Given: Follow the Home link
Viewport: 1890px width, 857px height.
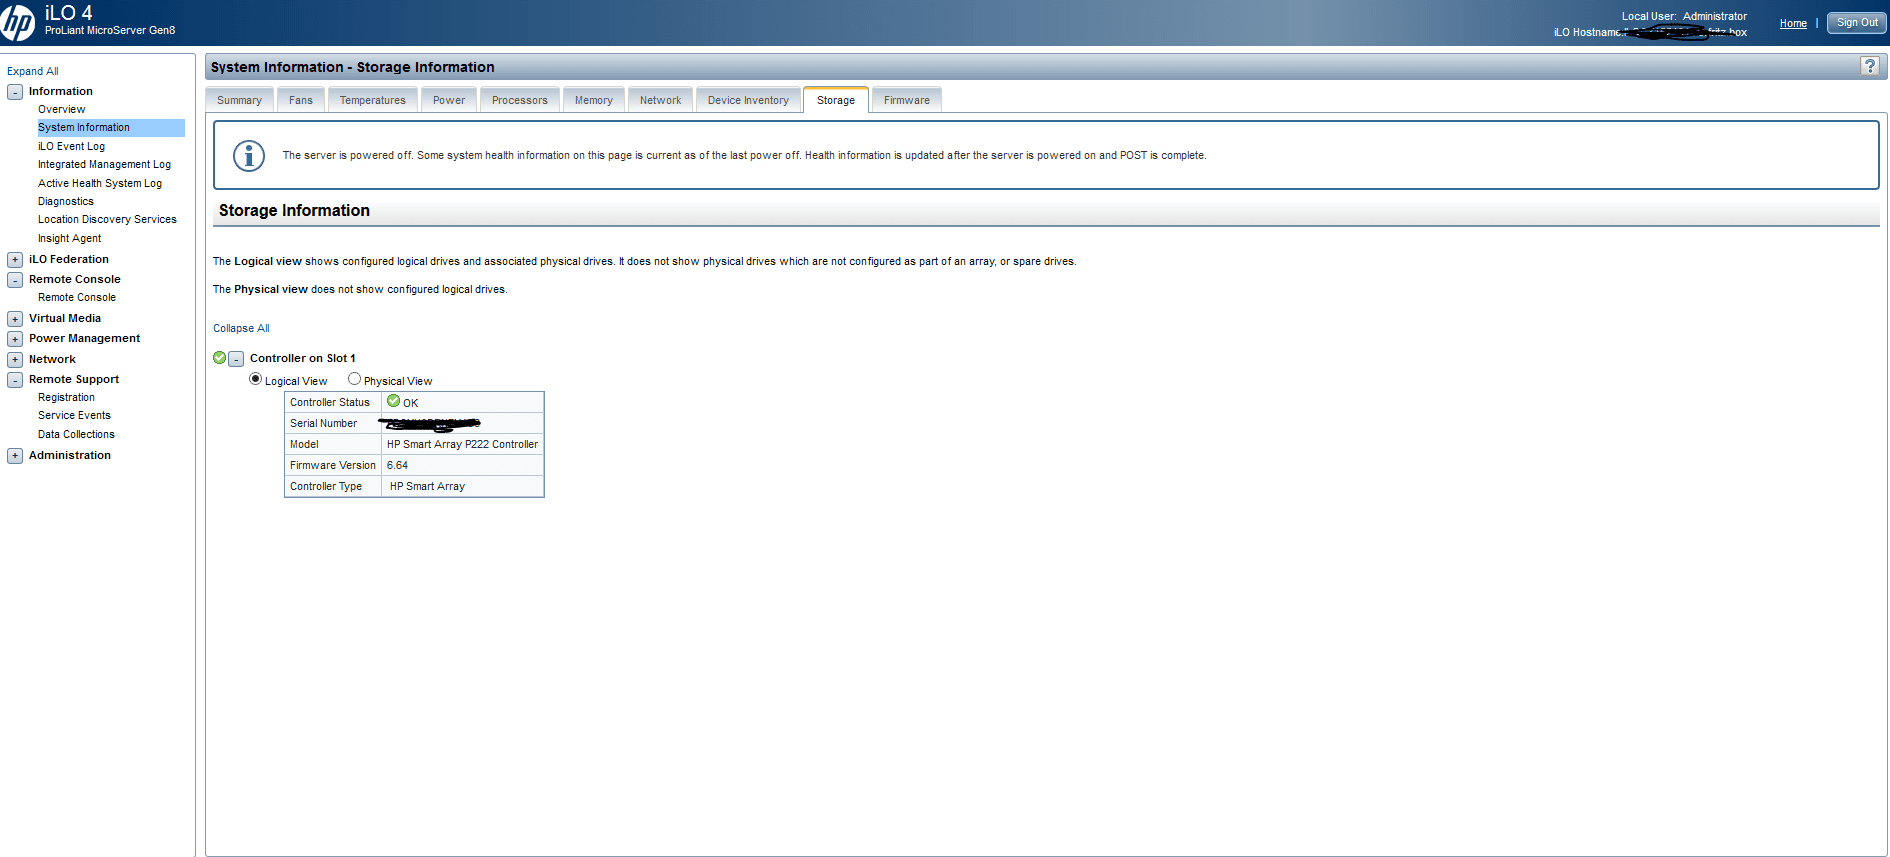Looking at the screenshot, I should pos(1793,23).
